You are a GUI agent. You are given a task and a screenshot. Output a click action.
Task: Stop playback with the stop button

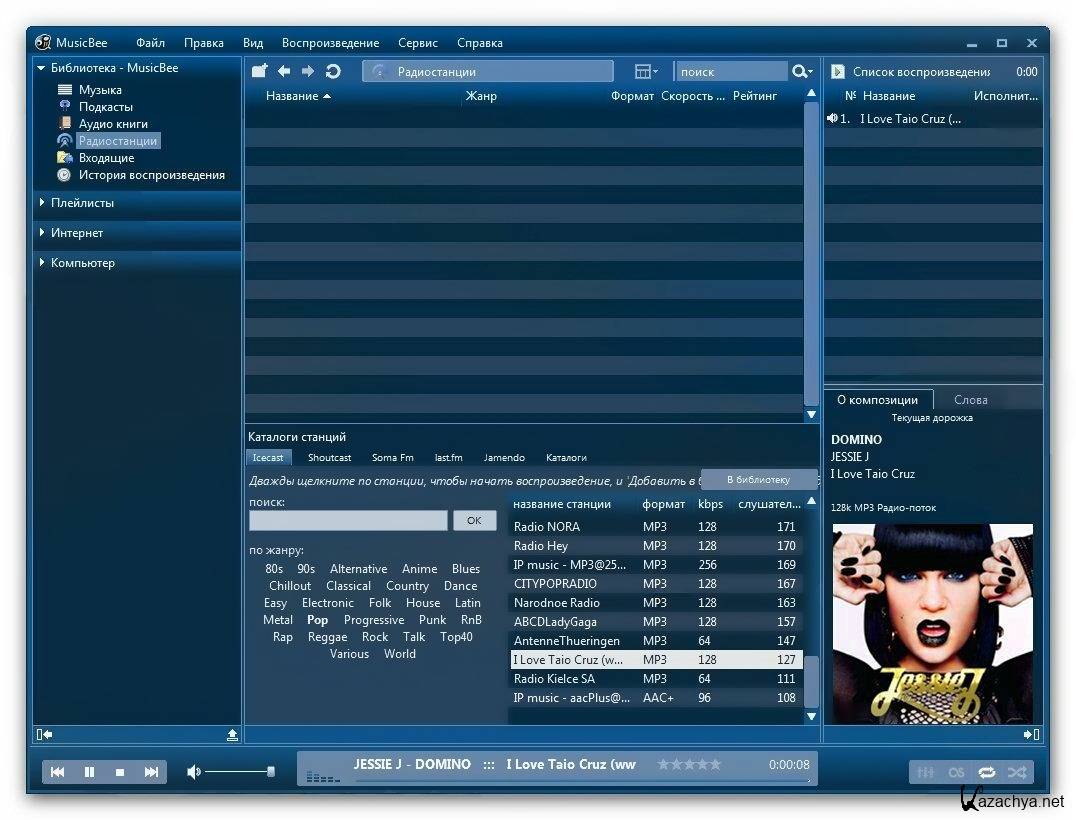[x=120, y=772]
